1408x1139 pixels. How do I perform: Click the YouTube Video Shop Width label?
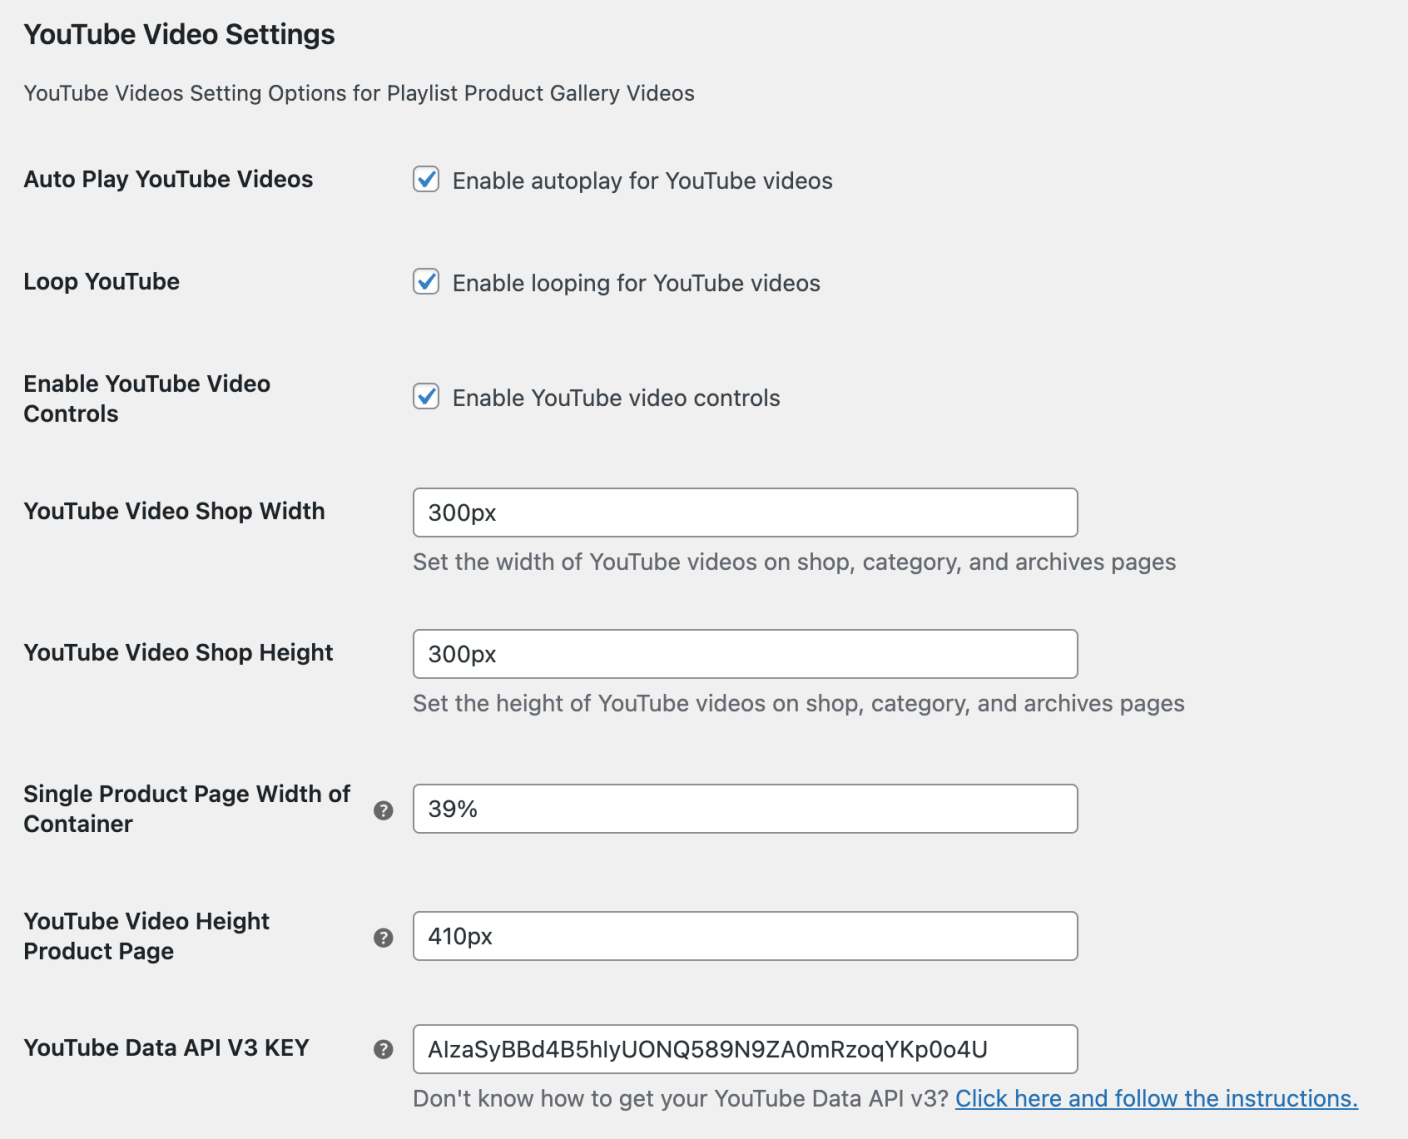click(174, 511)
